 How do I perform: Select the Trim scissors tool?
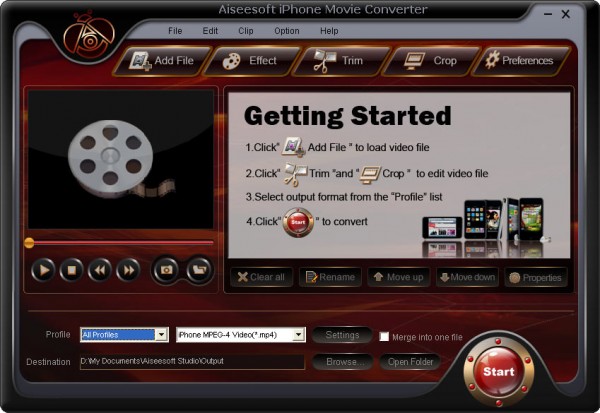click(341, 60)
